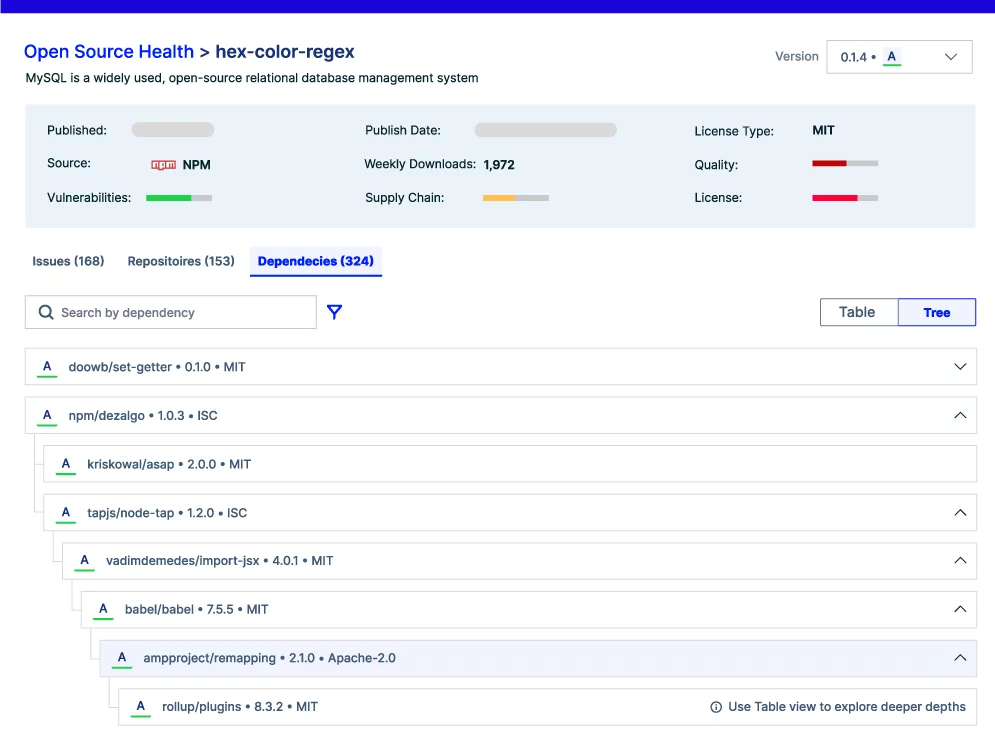Collapse the npm/dezalgo dependency row

pyautogui.click(x=960, y=416)
